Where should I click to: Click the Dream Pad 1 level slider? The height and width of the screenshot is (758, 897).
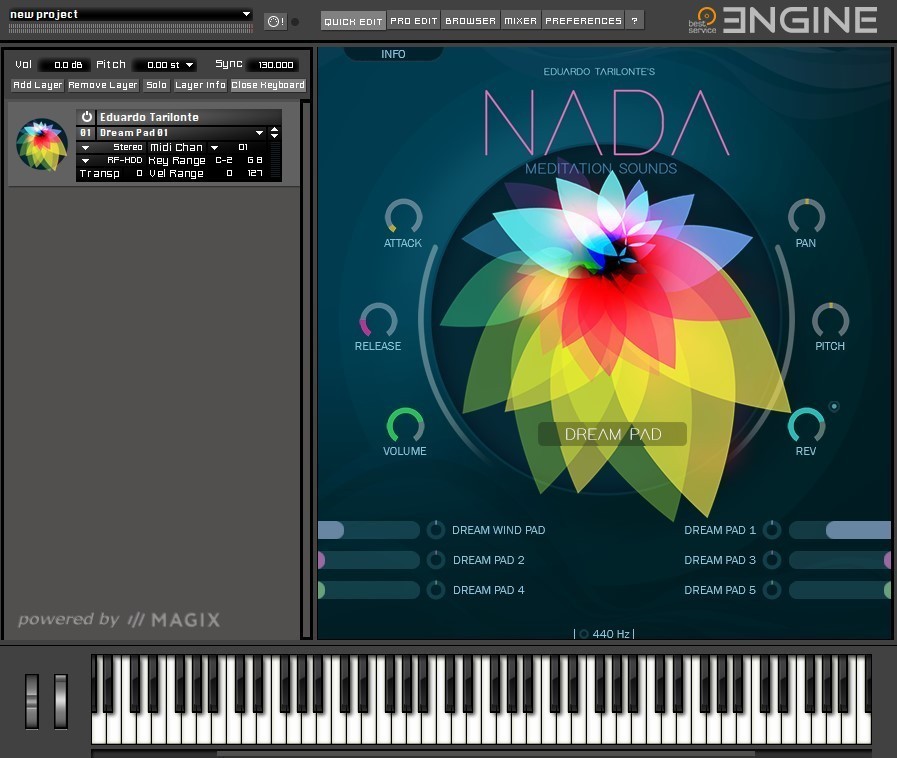coord(839,530)
